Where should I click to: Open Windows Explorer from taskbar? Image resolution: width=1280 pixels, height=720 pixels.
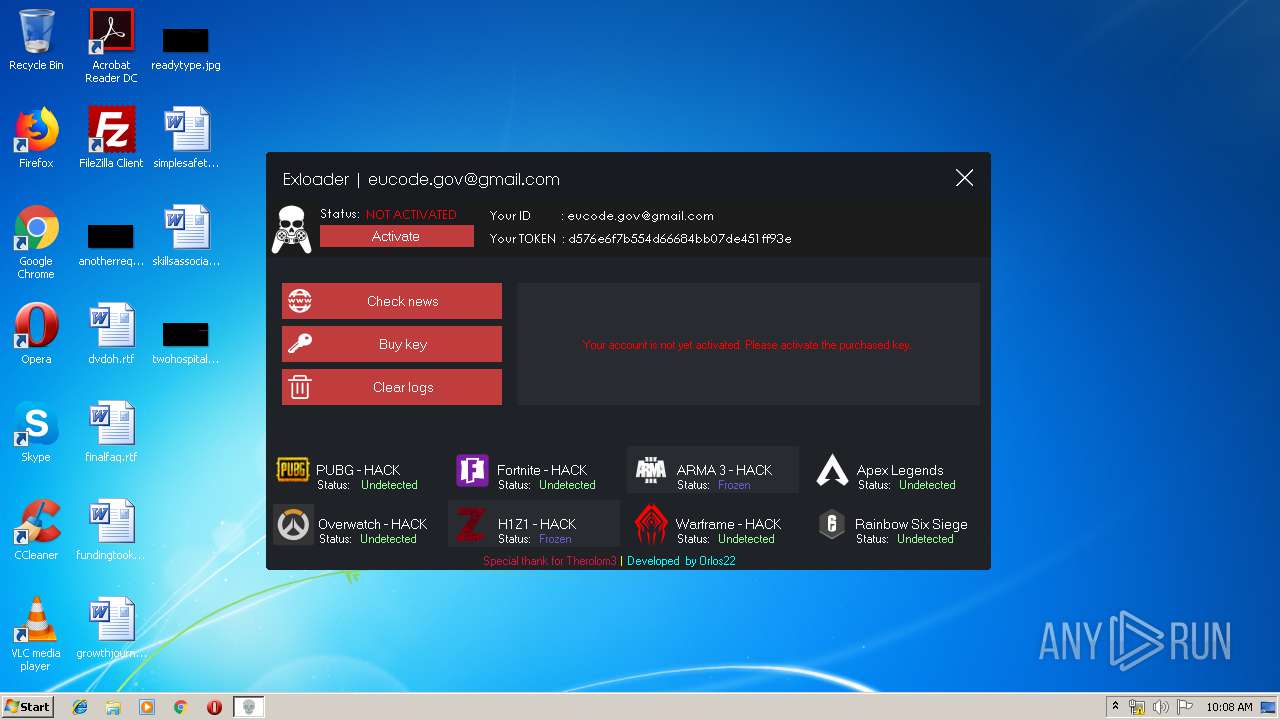click(x=113, y=707)
